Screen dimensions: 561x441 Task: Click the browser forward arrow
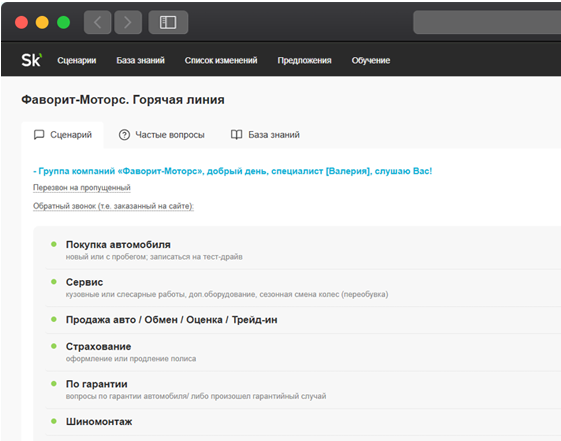click(x=128, y=22)
